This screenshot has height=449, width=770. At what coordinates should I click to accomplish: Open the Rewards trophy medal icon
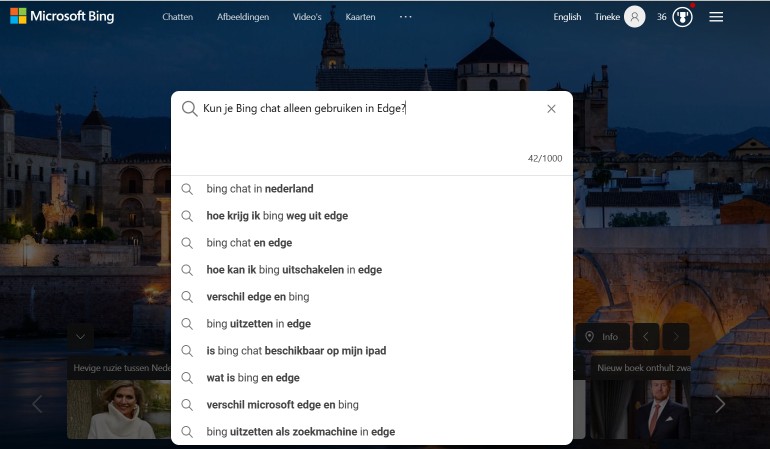coord(682,17)
